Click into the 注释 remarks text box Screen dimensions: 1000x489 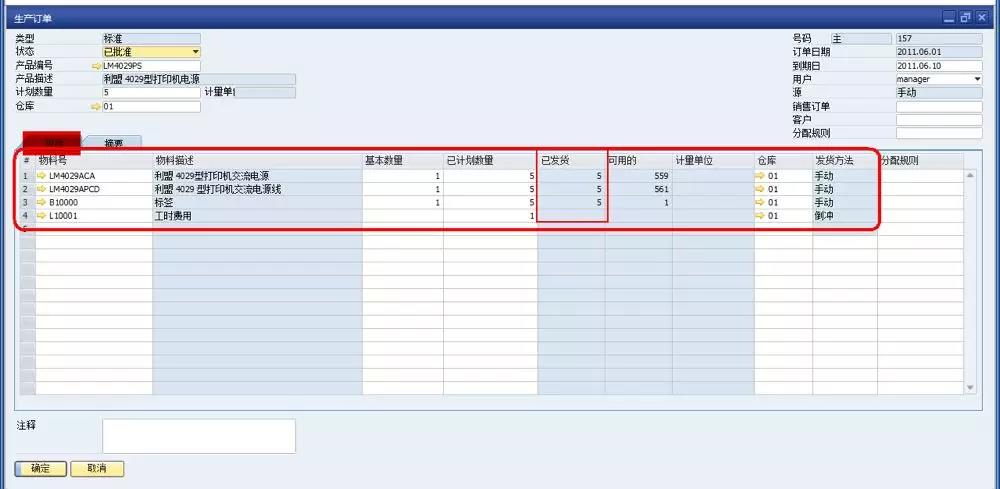[x=198, y=436]
